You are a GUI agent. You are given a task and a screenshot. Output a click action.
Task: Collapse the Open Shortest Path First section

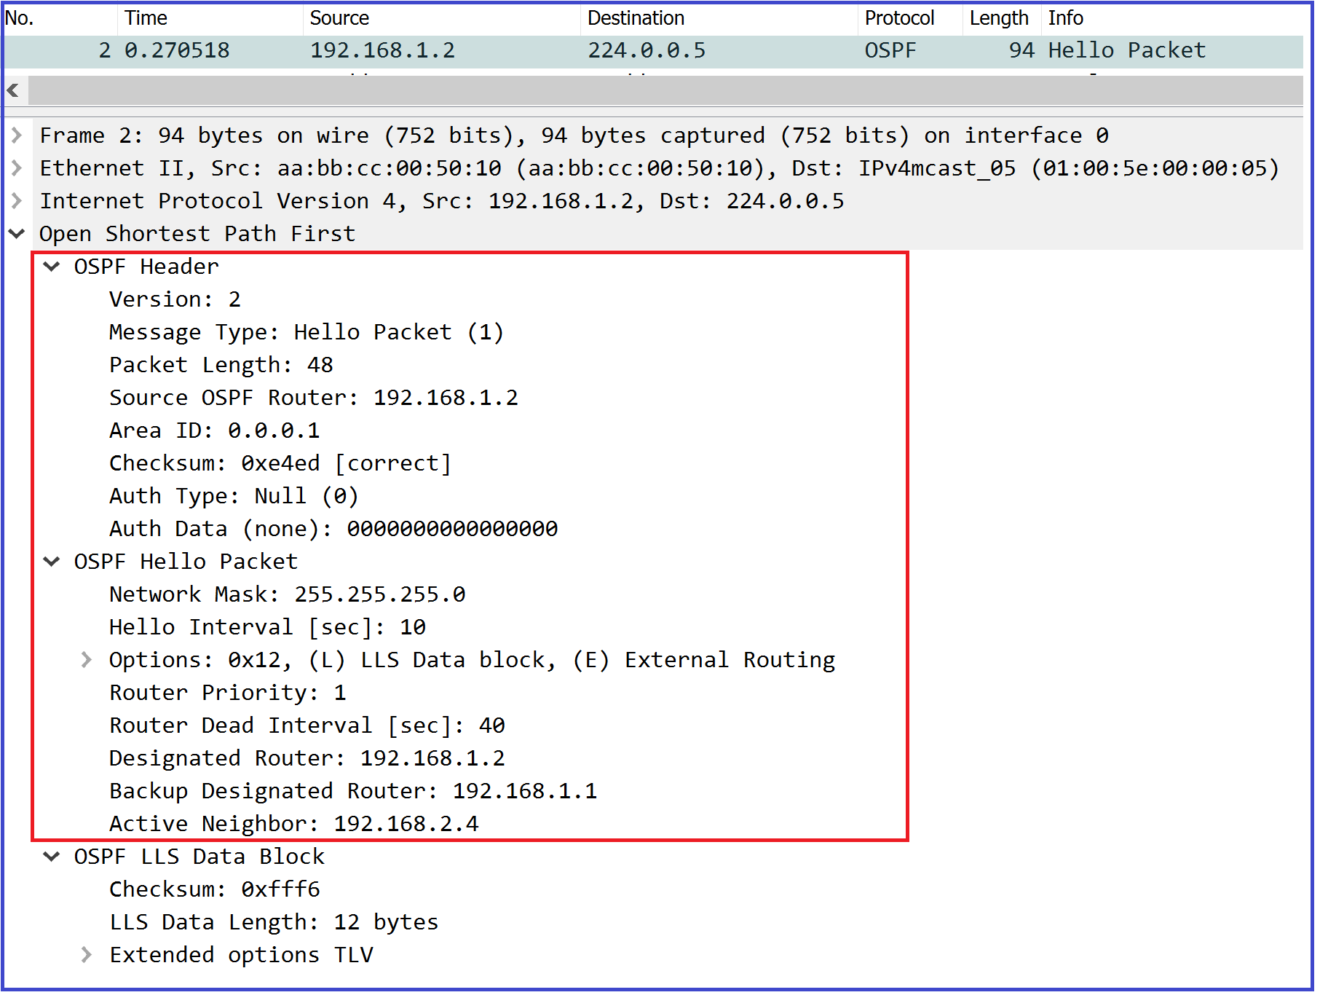(17, 233)
